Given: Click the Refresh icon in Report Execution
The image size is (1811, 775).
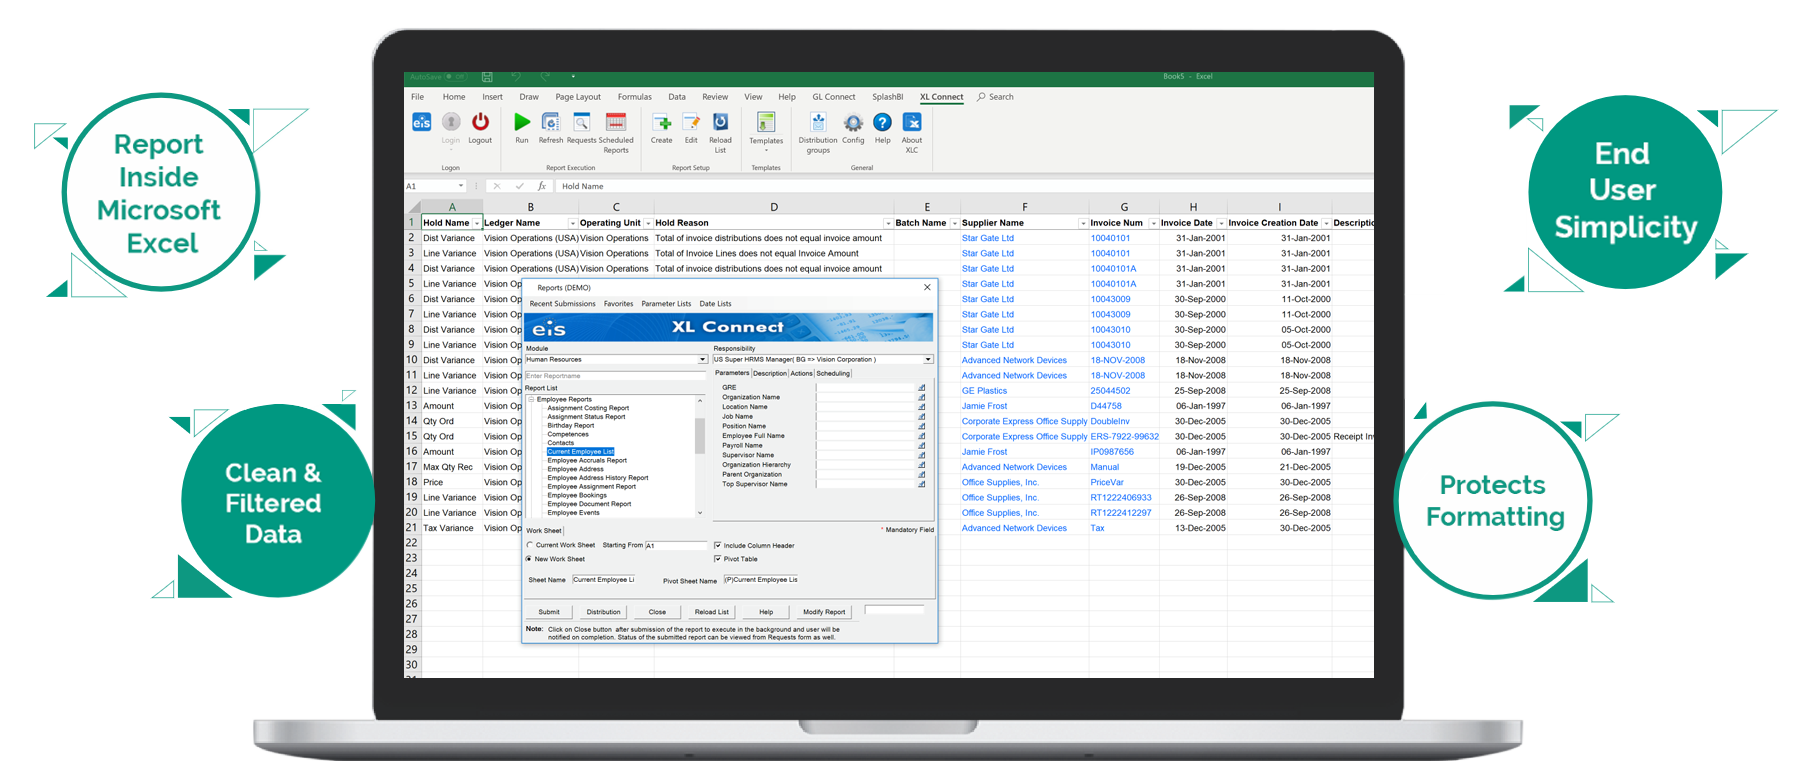Looking at the screenshot, I should pos(551,122).
